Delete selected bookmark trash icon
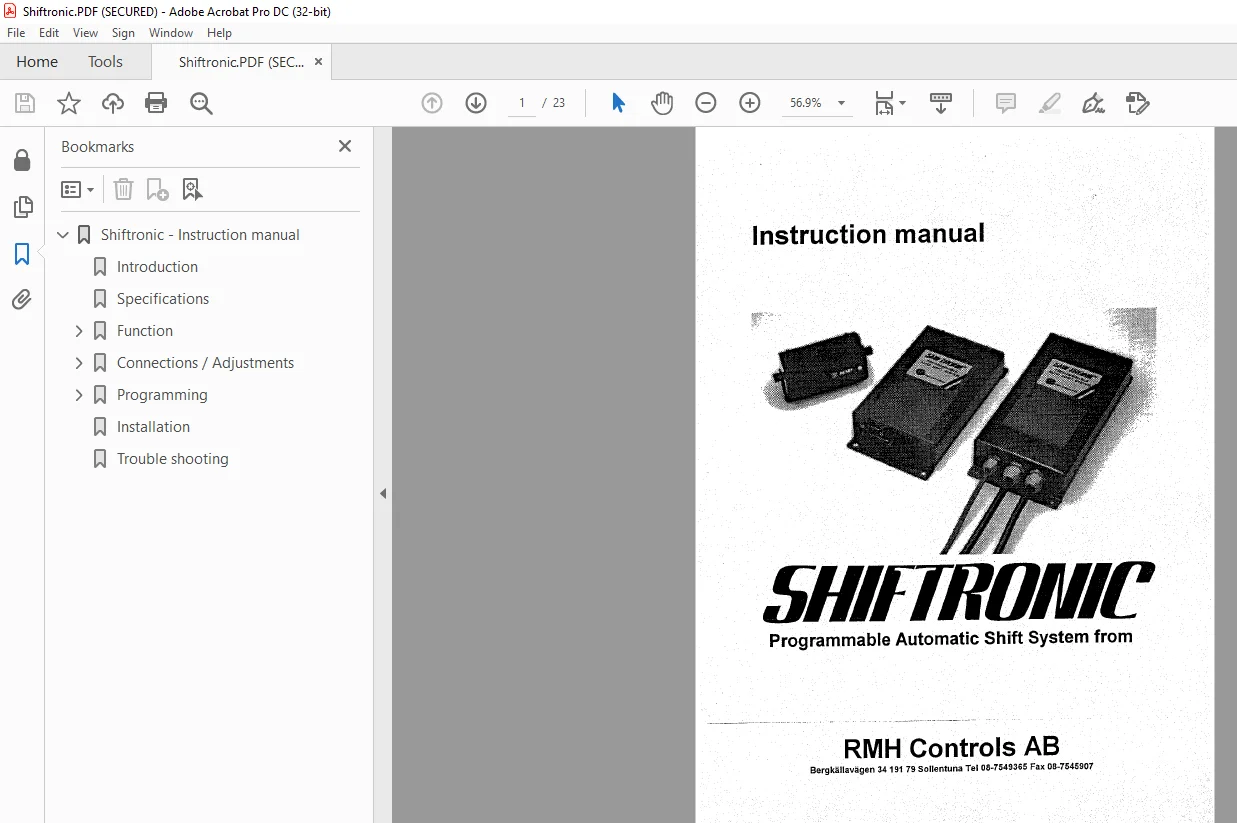1237x823 pixels. [x=123, y=189]
